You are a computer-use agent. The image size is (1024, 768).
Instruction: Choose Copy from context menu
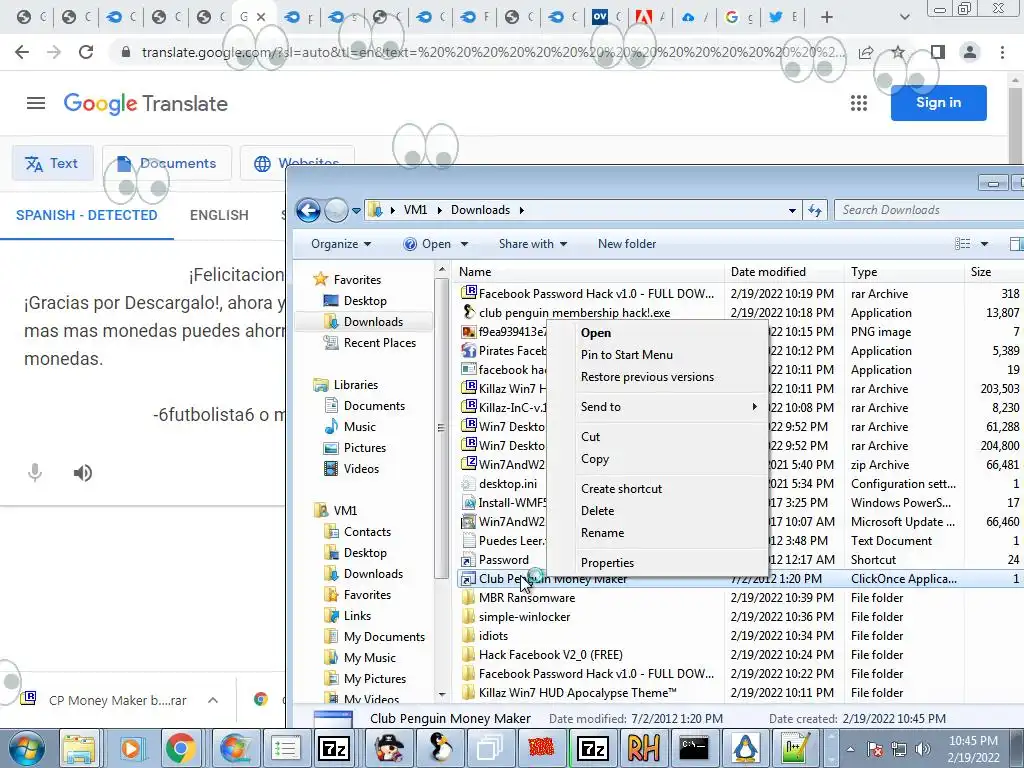594,458
